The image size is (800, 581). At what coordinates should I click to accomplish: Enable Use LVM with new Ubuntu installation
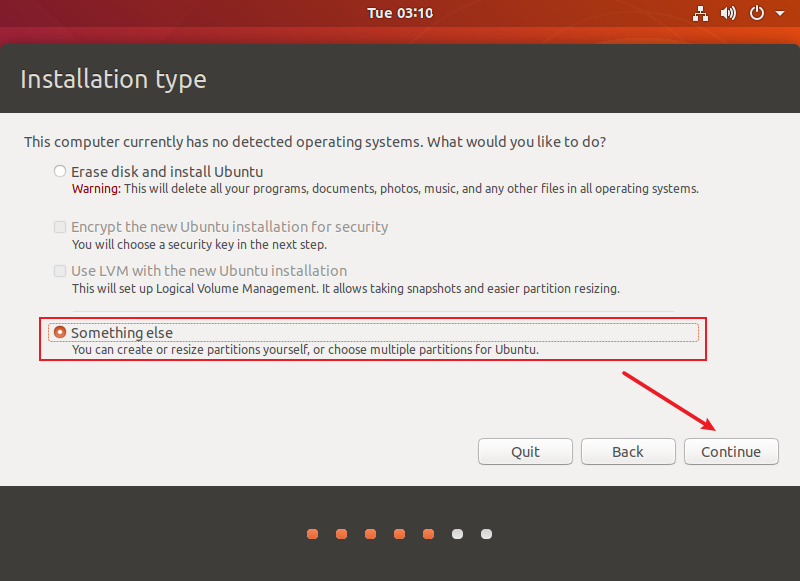pyautogui.click(x=60, y=271)
